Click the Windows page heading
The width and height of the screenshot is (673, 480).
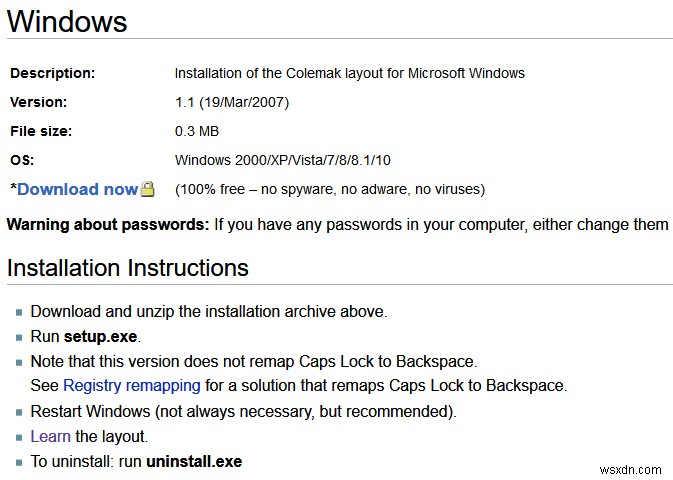coord(67,20)
